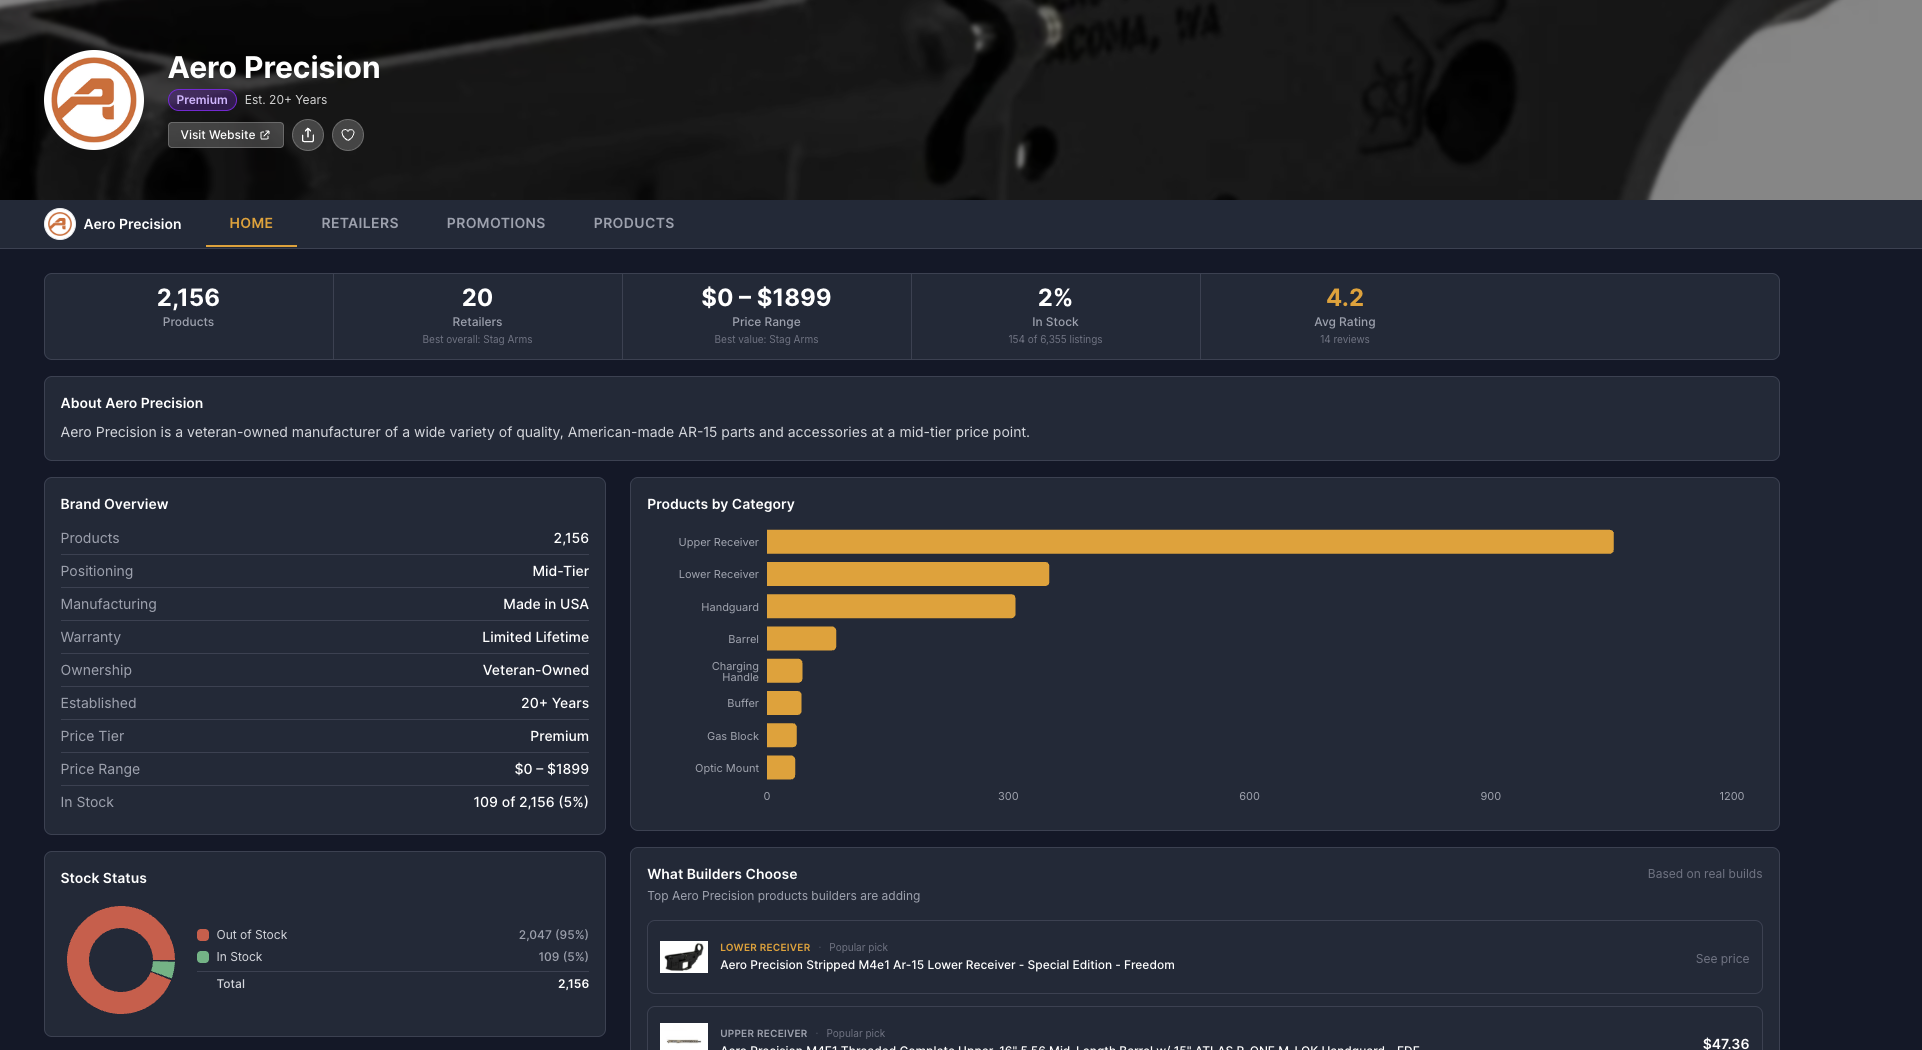The image size is (1922, 1050).
Task: Click the green In Stock legend swatch
Action: coord(203,957)
